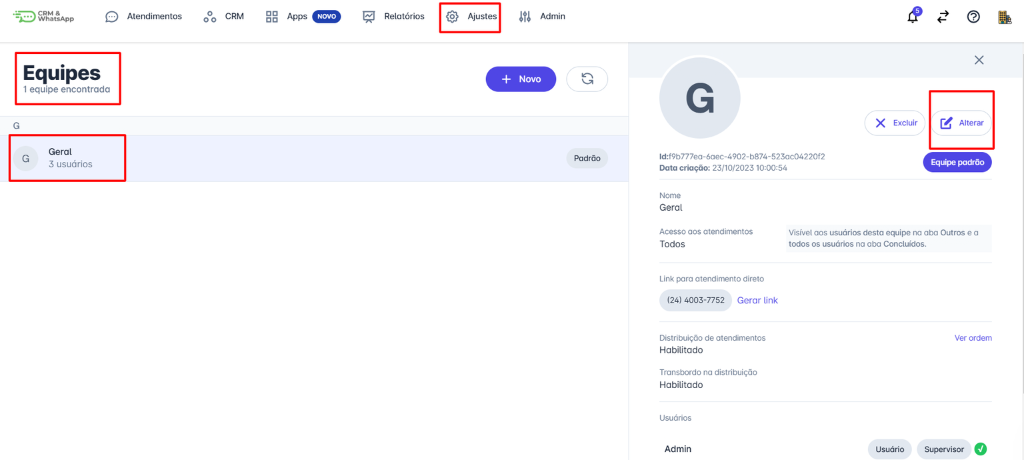Click the transfer arrows icon
Image resolution: width=1024 pixels, height=460 pixels.
(942, 17)
